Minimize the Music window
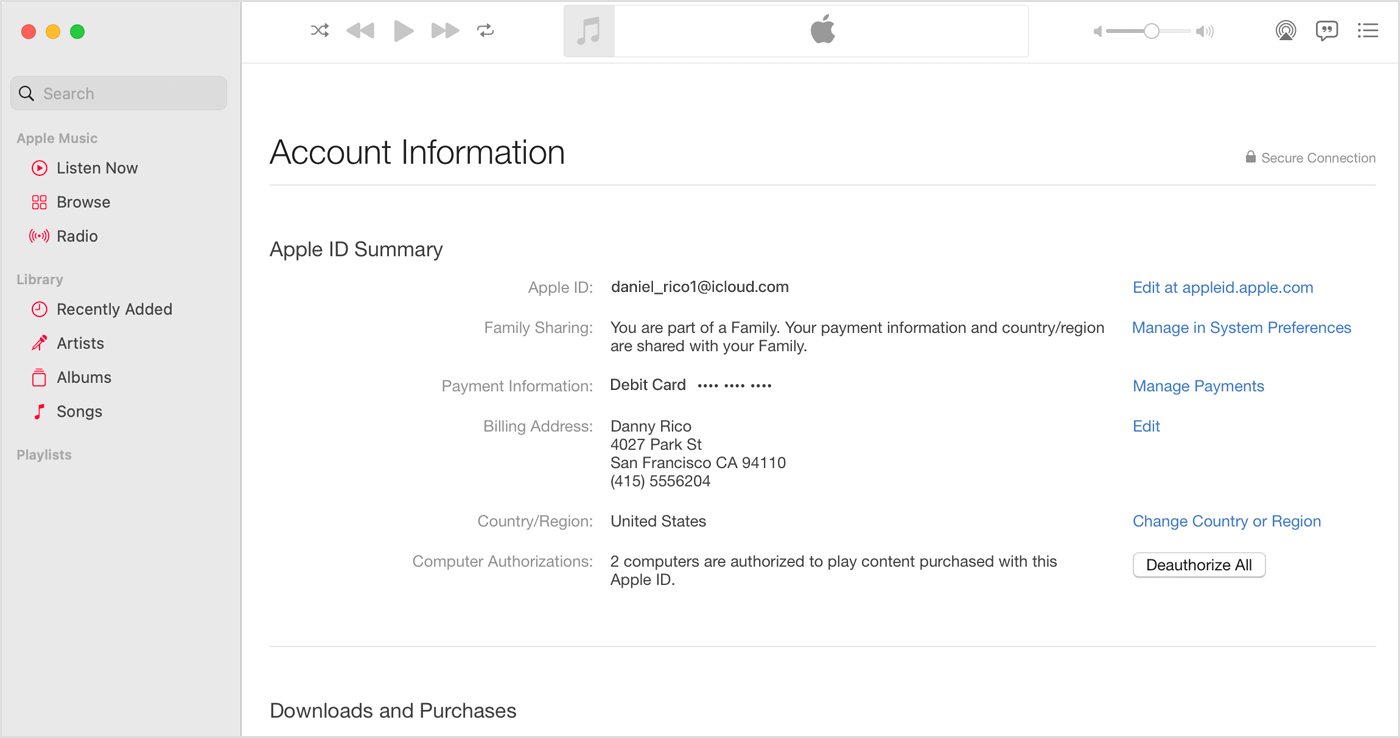This screenshot has width=1400, height=738. [x=53, y=32]
